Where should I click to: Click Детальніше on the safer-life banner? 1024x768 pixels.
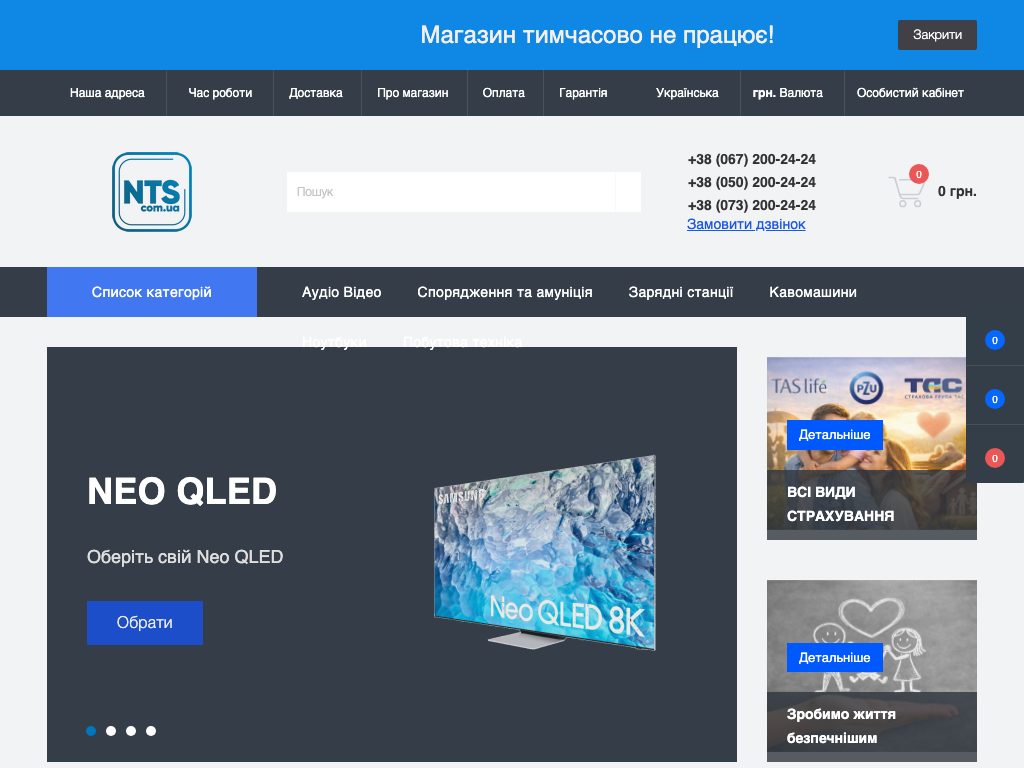835,658
